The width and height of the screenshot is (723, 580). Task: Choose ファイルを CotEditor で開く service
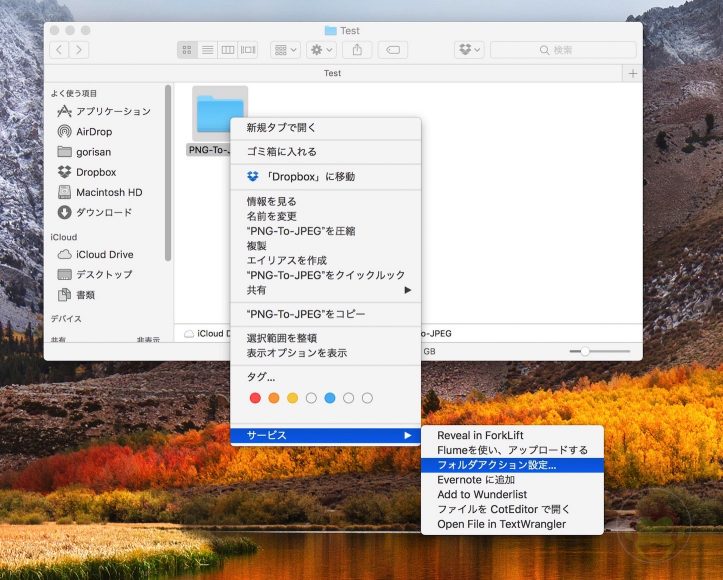click(512, 509)
